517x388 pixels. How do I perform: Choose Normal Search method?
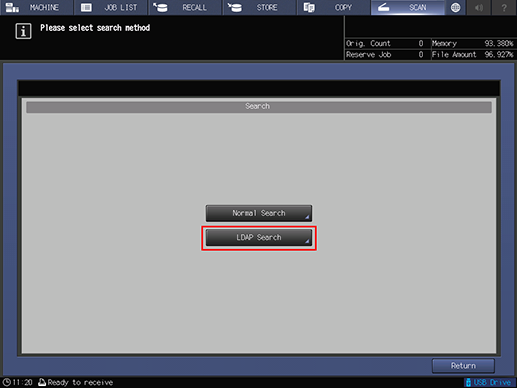(259, 213)
